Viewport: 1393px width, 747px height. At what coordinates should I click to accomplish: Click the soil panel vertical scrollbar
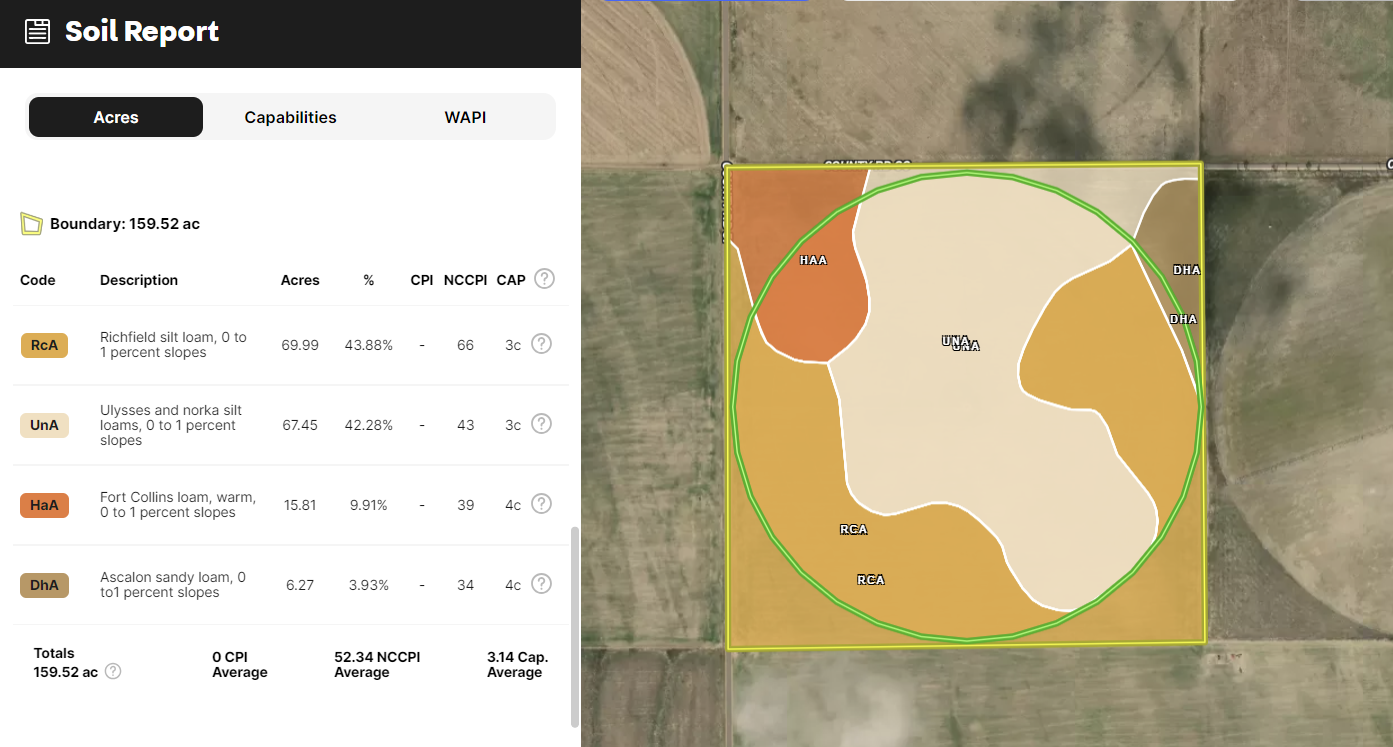[x=574, y=625]
